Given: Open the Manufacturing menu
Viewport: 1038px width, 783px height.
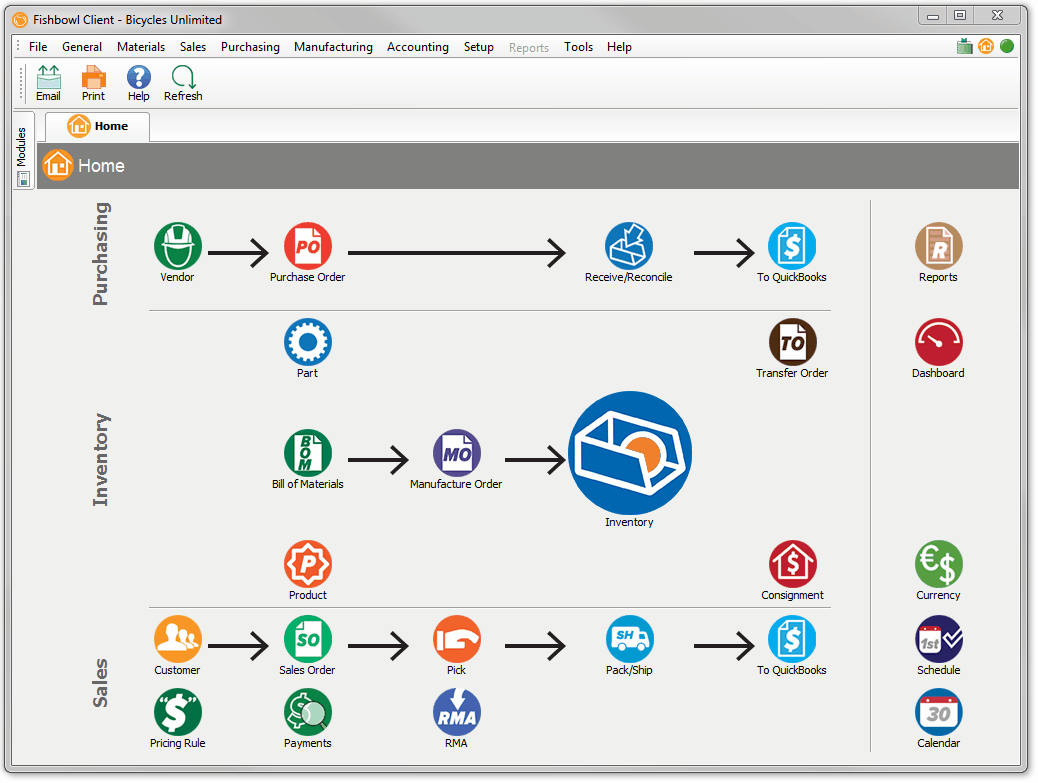Looking at the screenshot, I should coord(333,47).
